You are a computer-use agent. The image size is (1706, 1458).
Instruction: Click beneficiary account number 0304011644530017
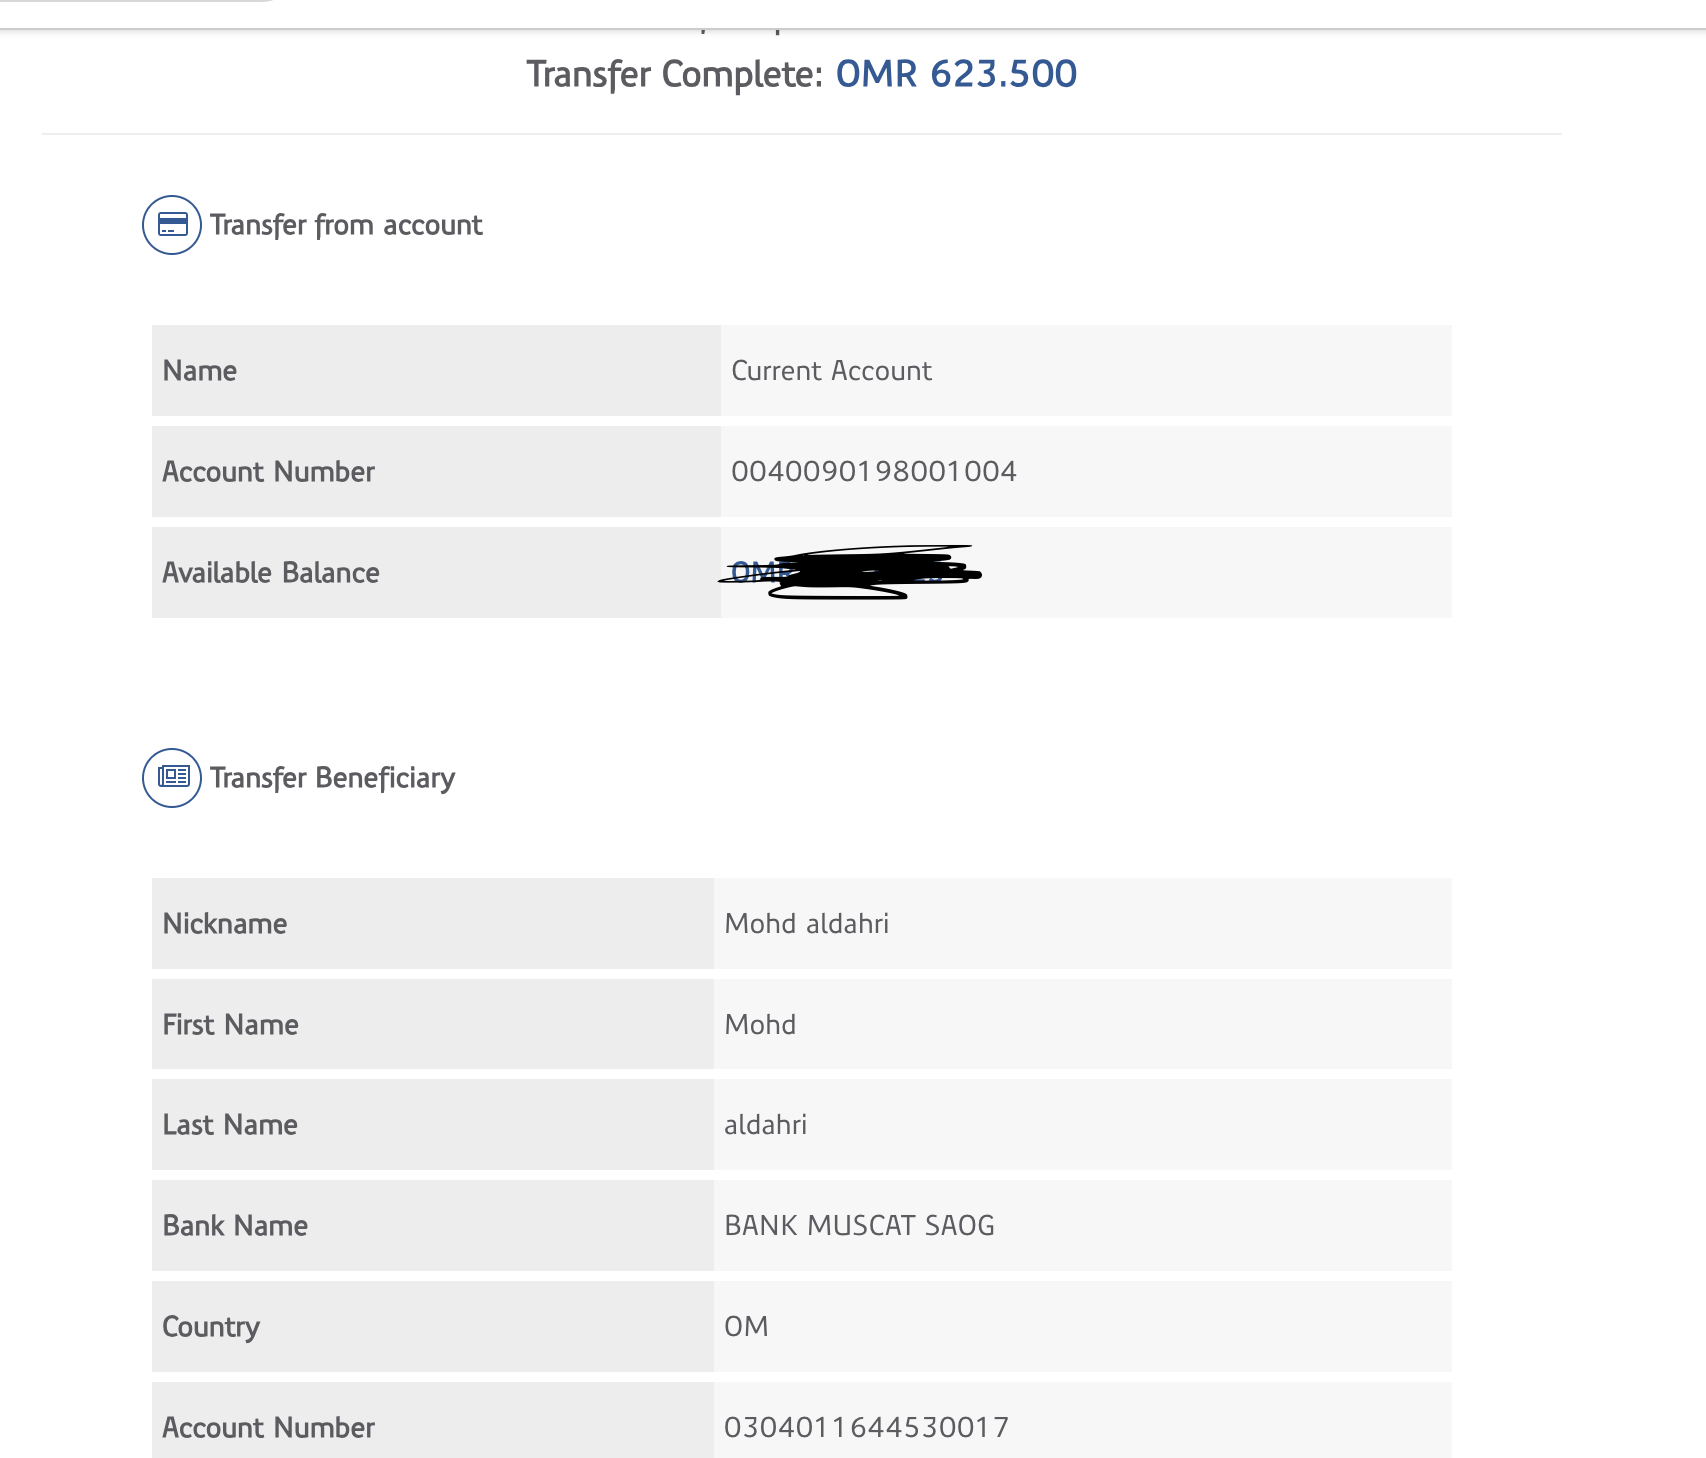point(866,1427)
